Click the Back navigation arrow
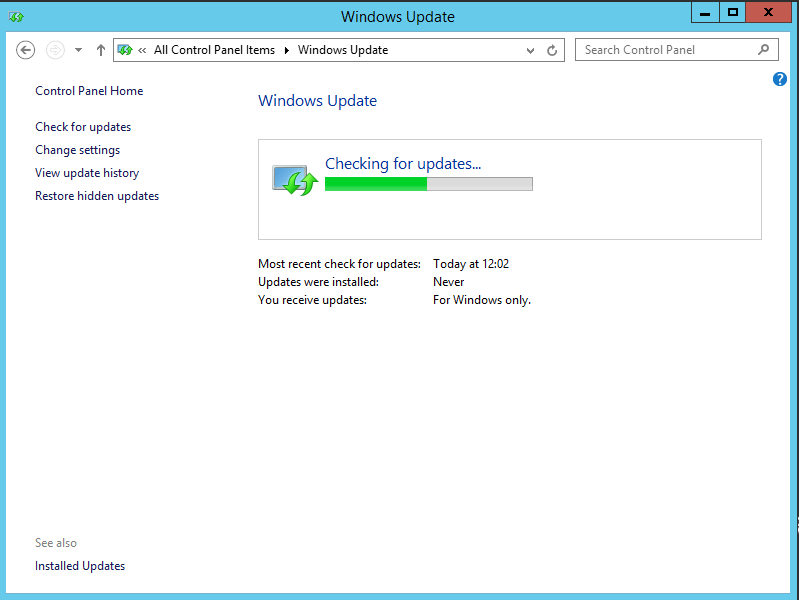This screenshot has height=600, width=799. [x=25, y=50]
